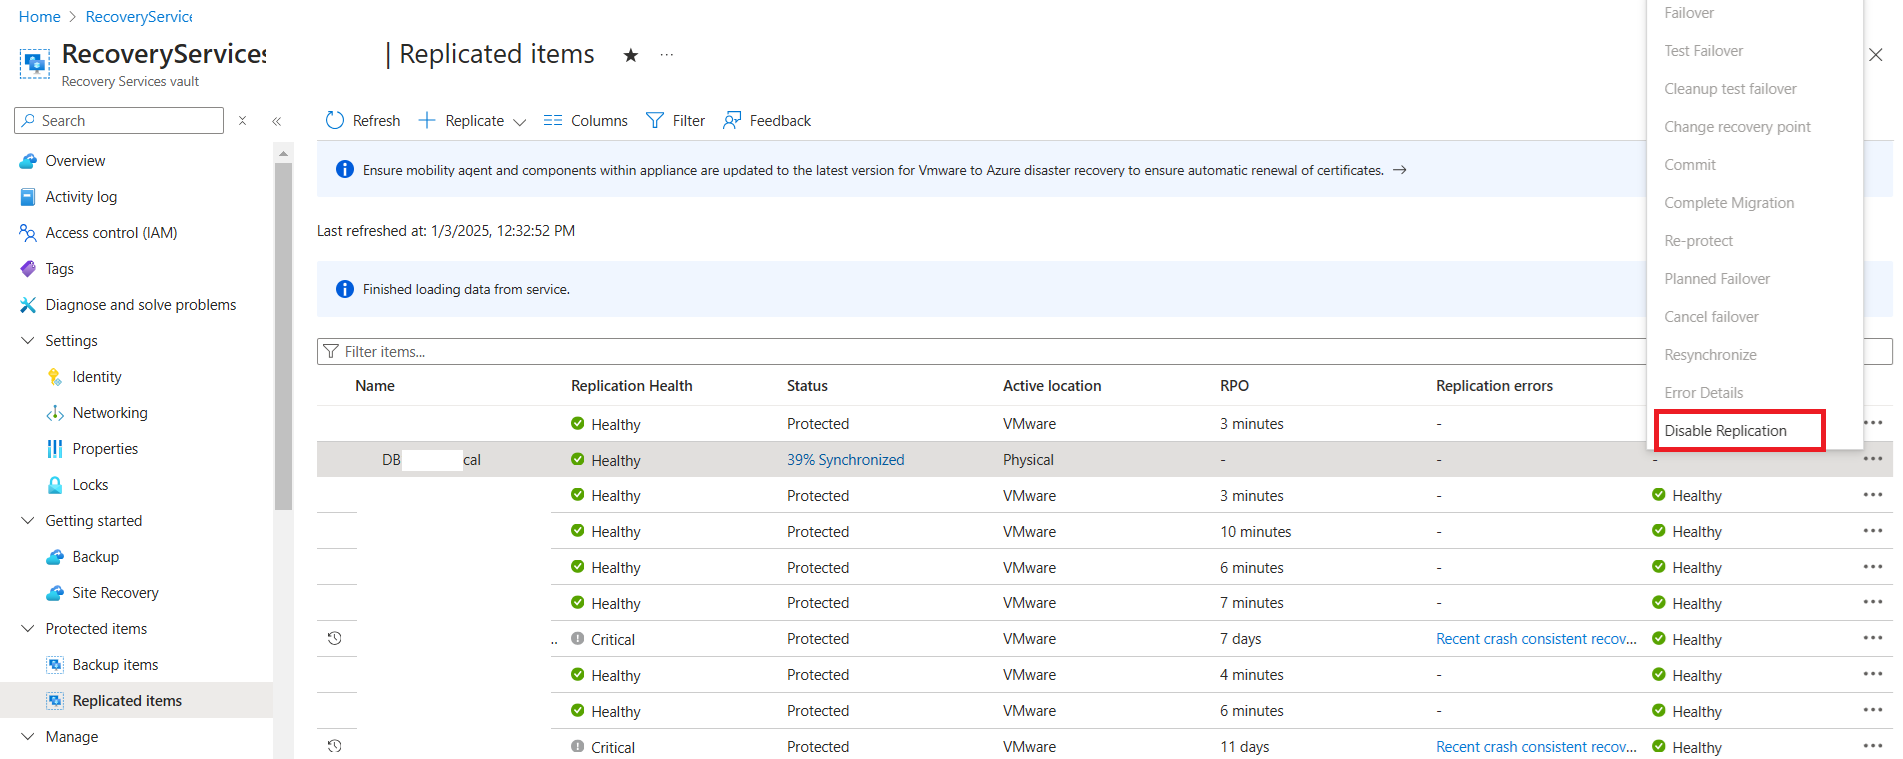
Task: Click the Replicate plus icon
Action: coord(427,120)
